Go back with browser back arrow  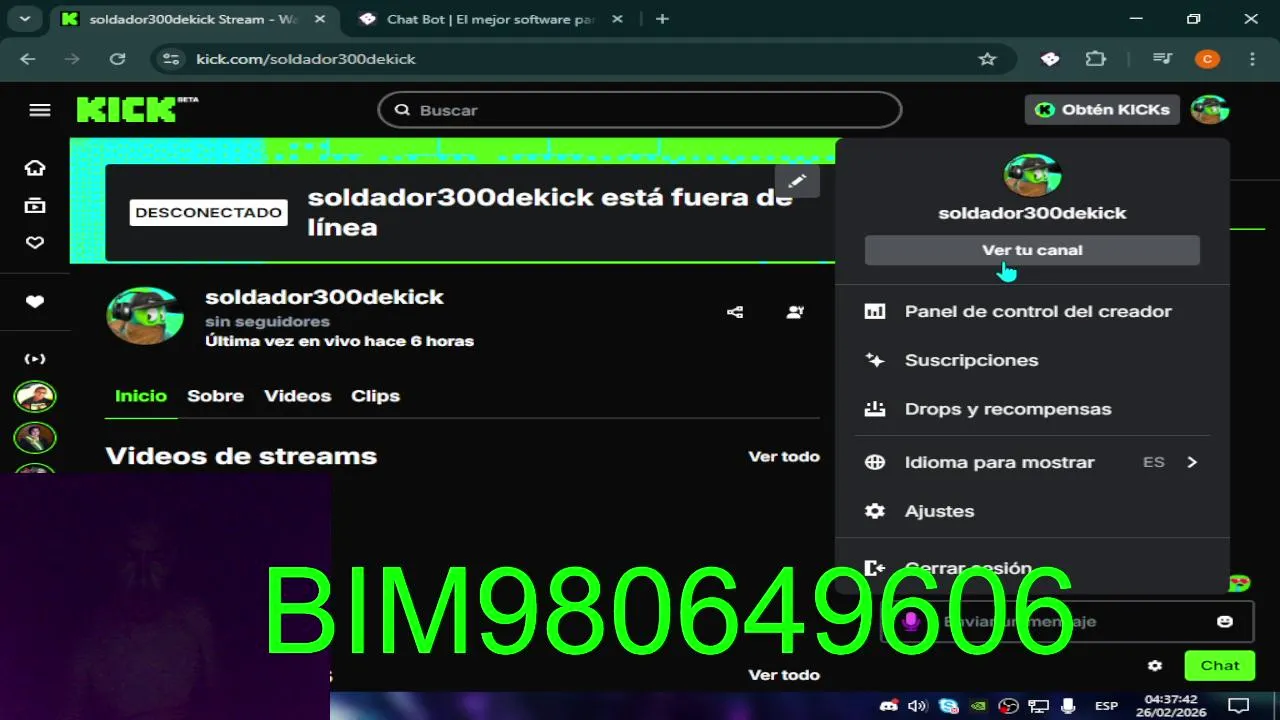[28, 59]
